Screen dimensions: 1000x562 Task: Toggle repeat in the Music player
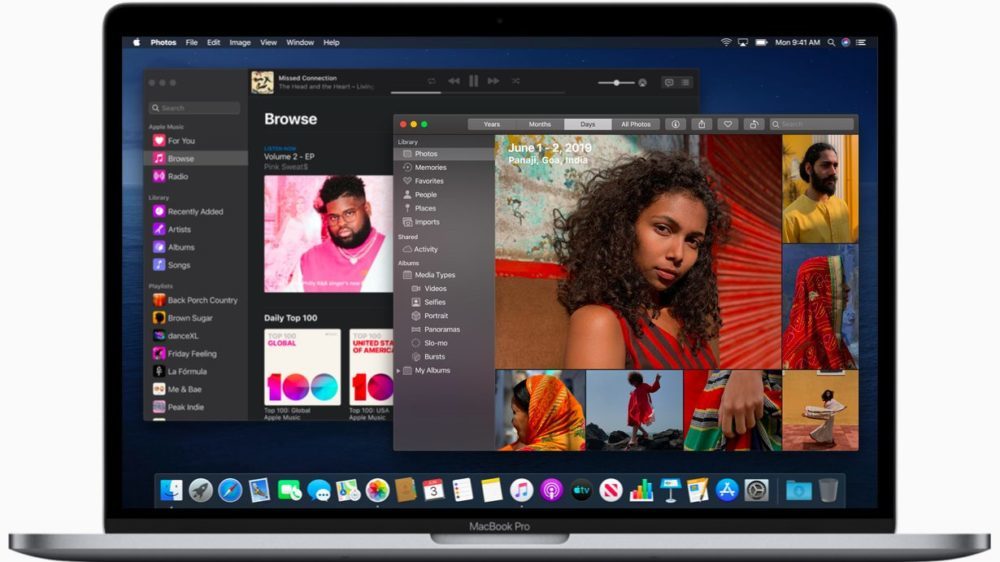pyautogui.click(x=431, y=81)
